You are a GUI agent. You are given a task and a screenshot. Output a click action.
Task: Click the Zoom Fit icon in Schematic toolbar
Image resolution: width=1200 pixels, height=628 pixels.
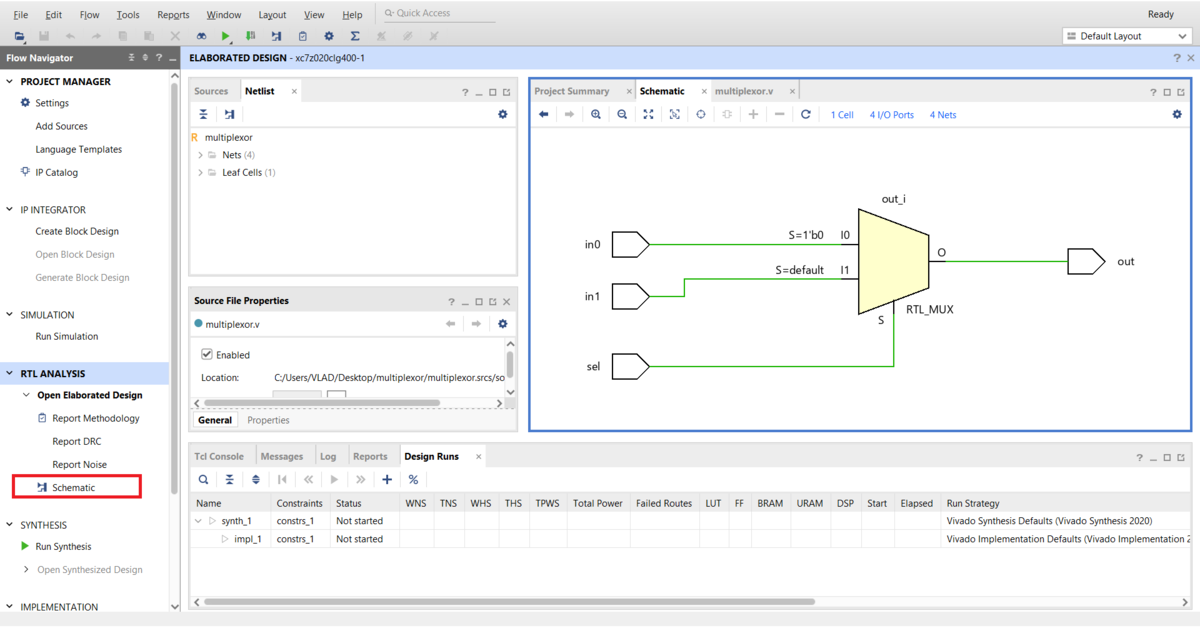pyautogui.click(x=648, y=115)
